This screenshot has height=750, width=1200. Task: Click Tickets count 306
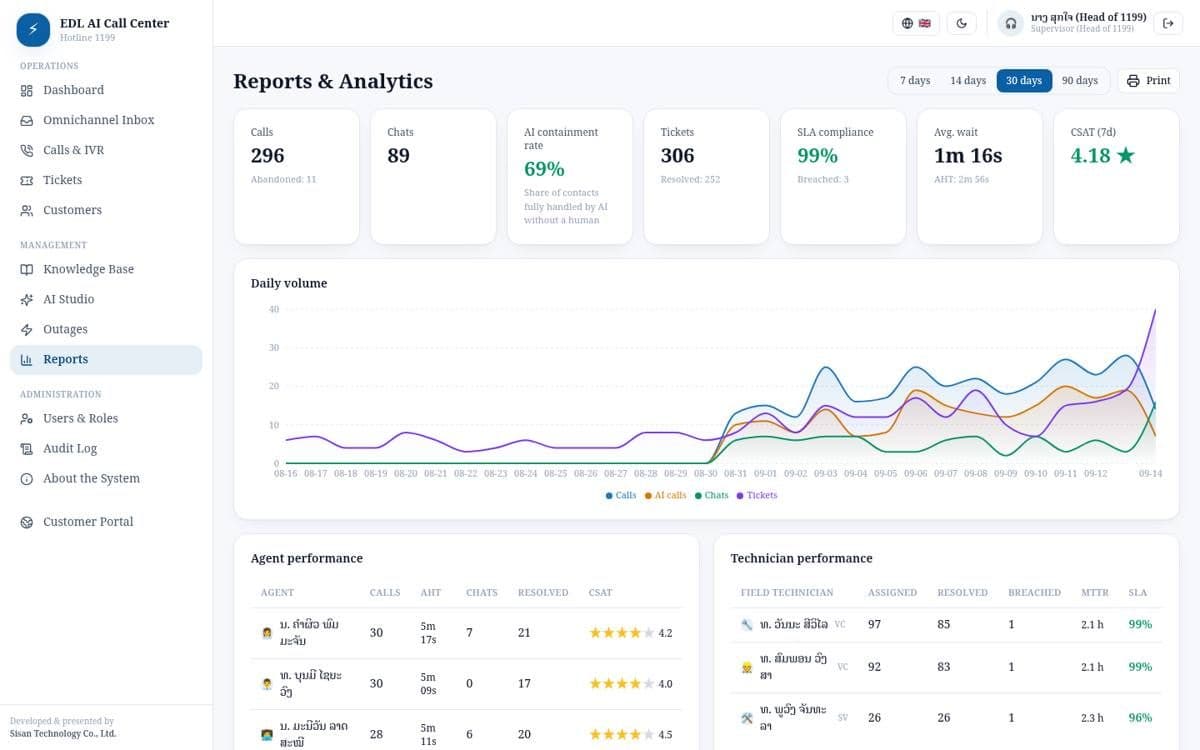point(677,155)
